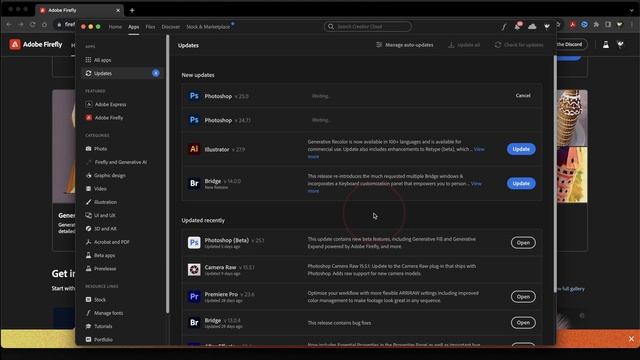Open Creative Cloud notifications bell

point(518,27)
